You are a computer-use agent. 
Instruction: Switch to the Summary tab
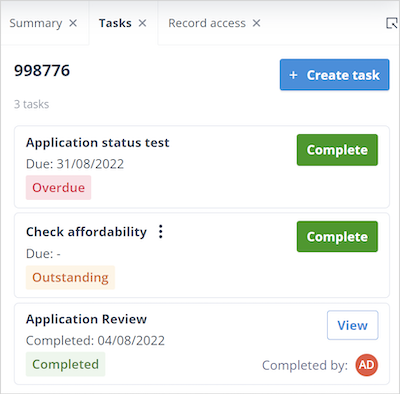point(36,23)
